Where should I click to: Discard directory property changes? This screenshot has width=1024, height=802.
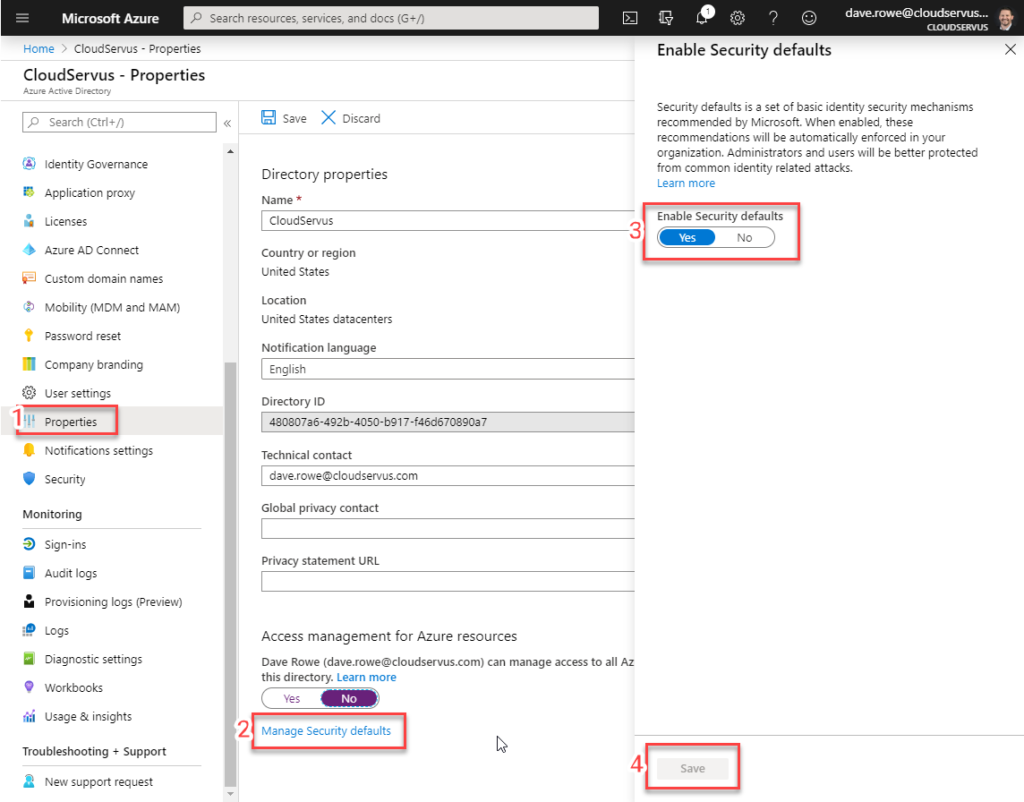click(x=351, y=118)
